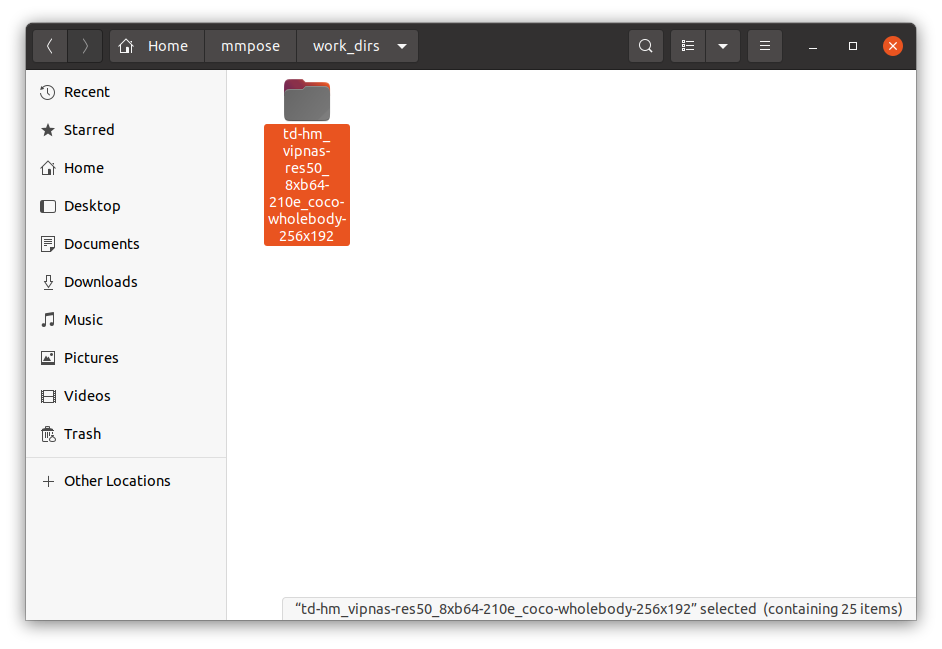This screenshot has height=649, width=942.
Task: Click the Desktop icon in sidebar
Action: 47,206
